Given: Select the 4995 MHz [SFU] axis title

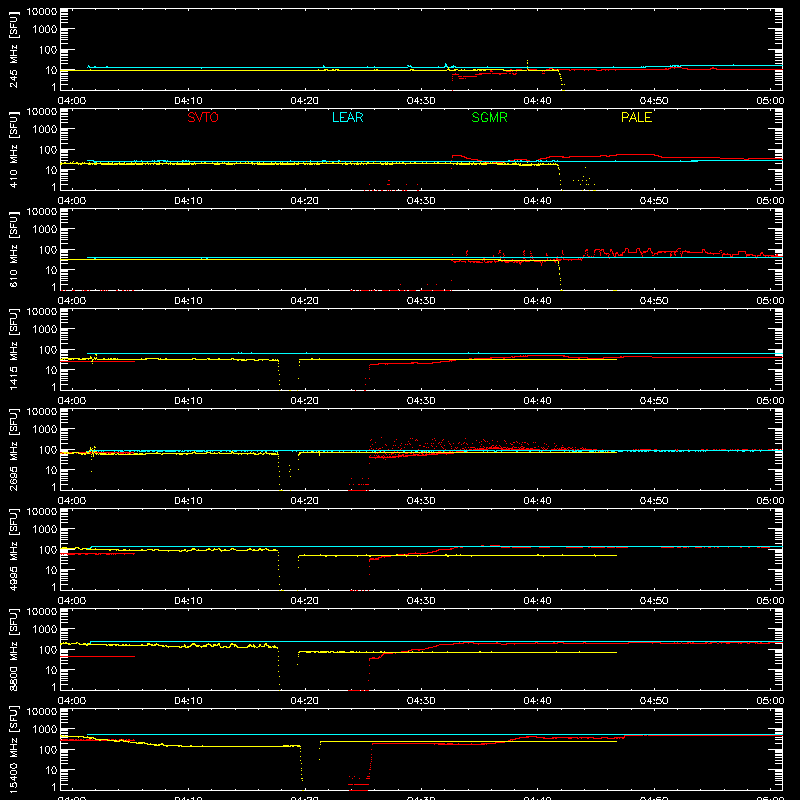Looking at the screenshot, I should pyautogui.click(x=13, y=549).
